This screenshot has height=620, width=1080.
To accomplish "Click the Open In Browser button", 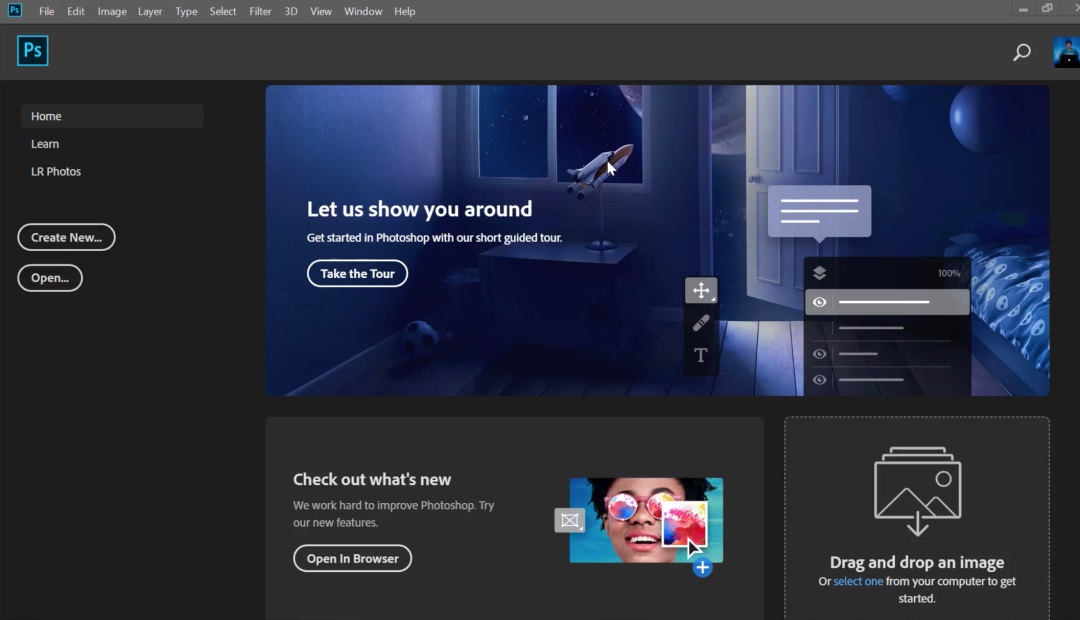I will [x=352, y=558].
